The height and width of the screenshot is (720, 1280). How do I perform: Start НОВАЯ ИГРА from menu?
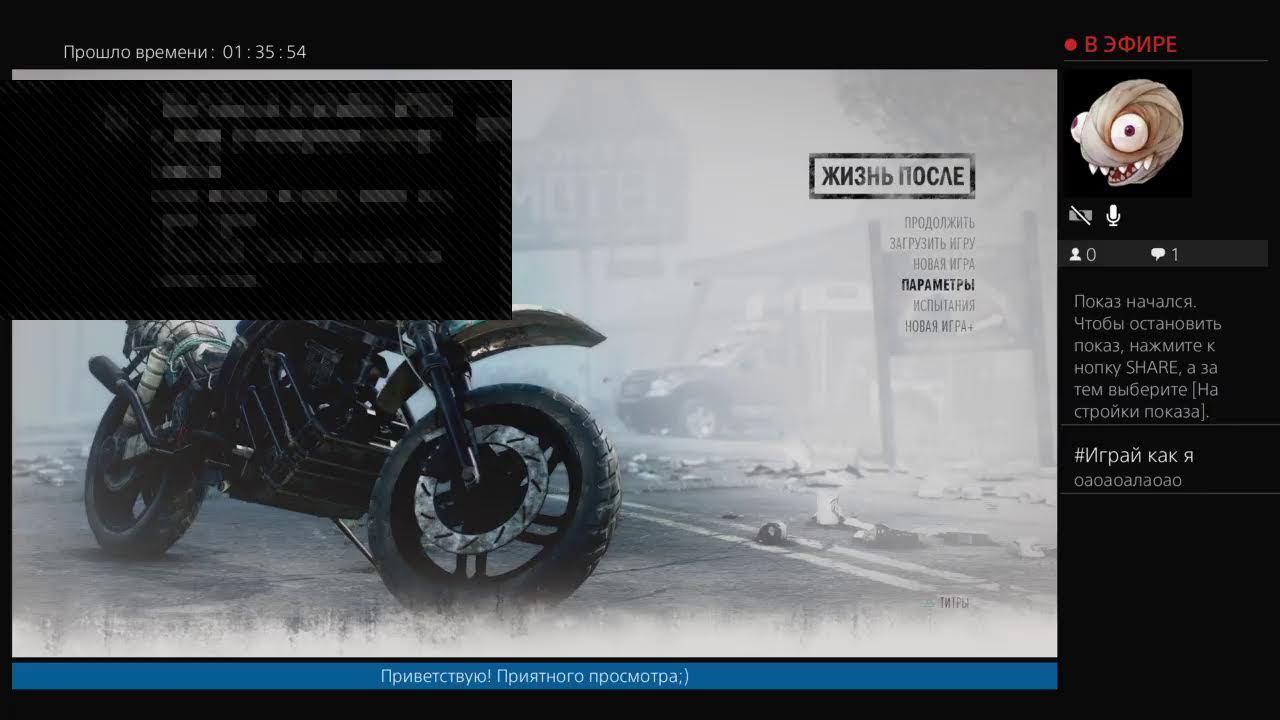(943, 264)
